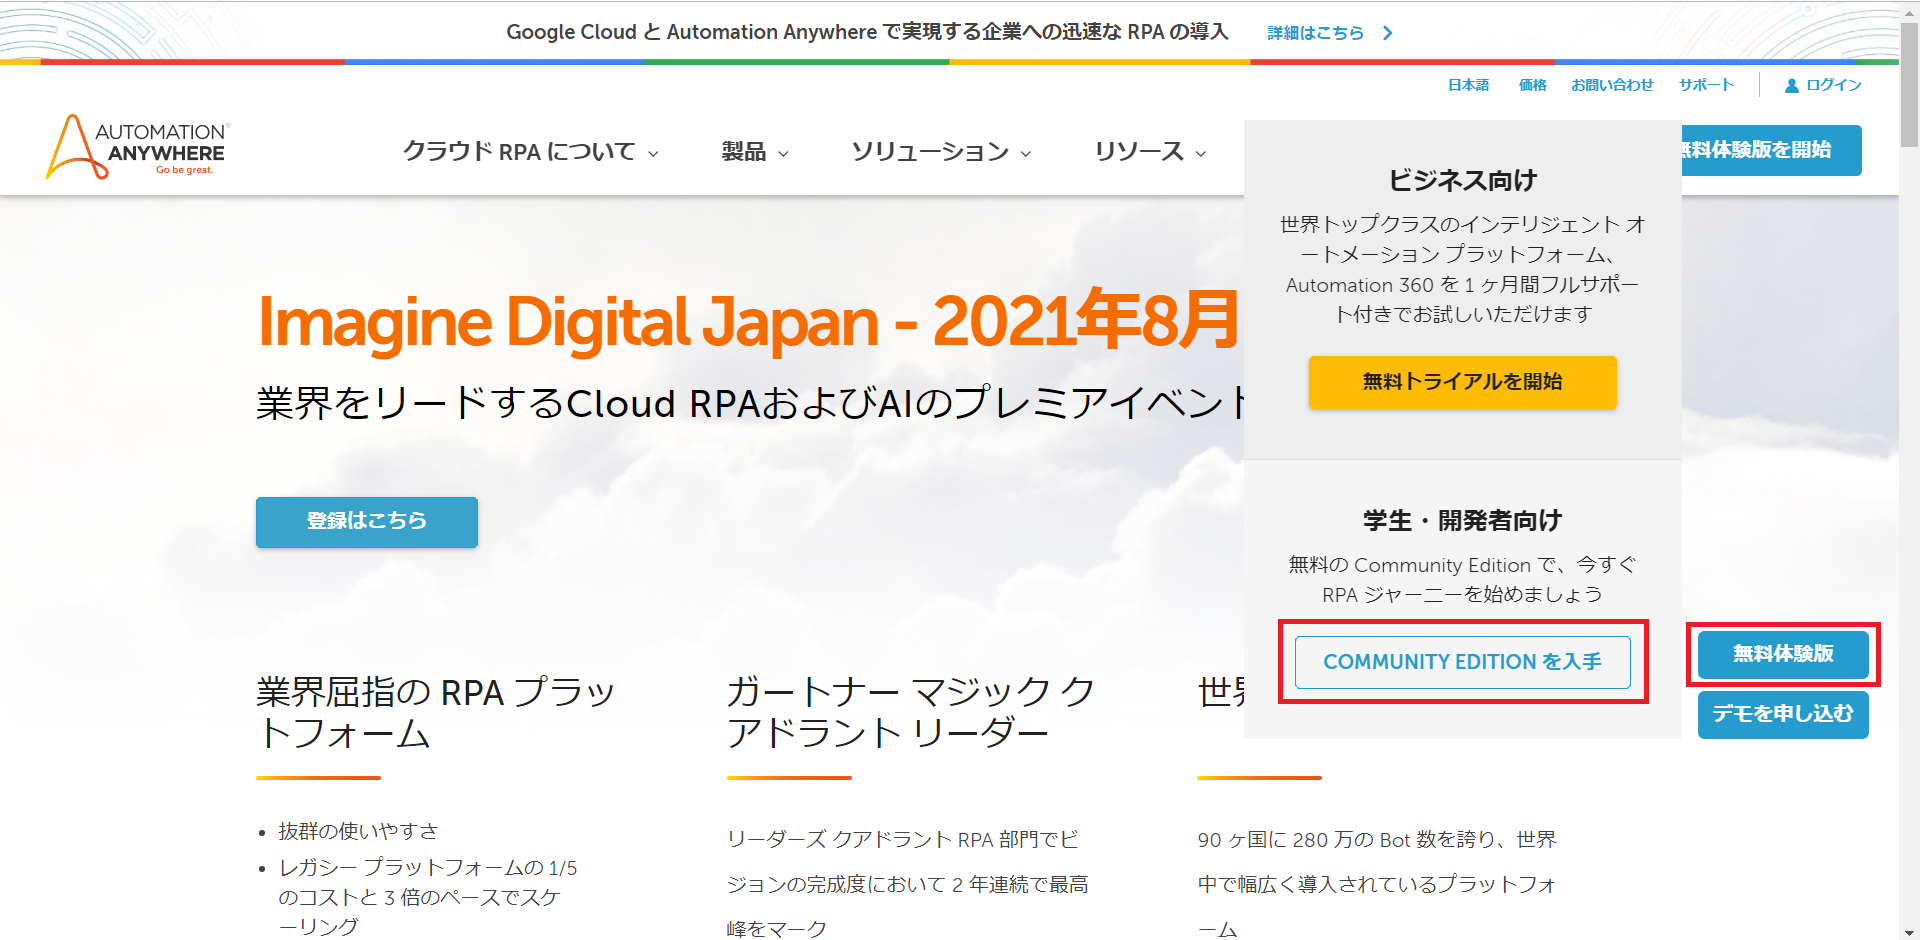1920x940 pixels.
Task: Click the 学生・開発者向け heading
Action: (x=1463, y=521)
